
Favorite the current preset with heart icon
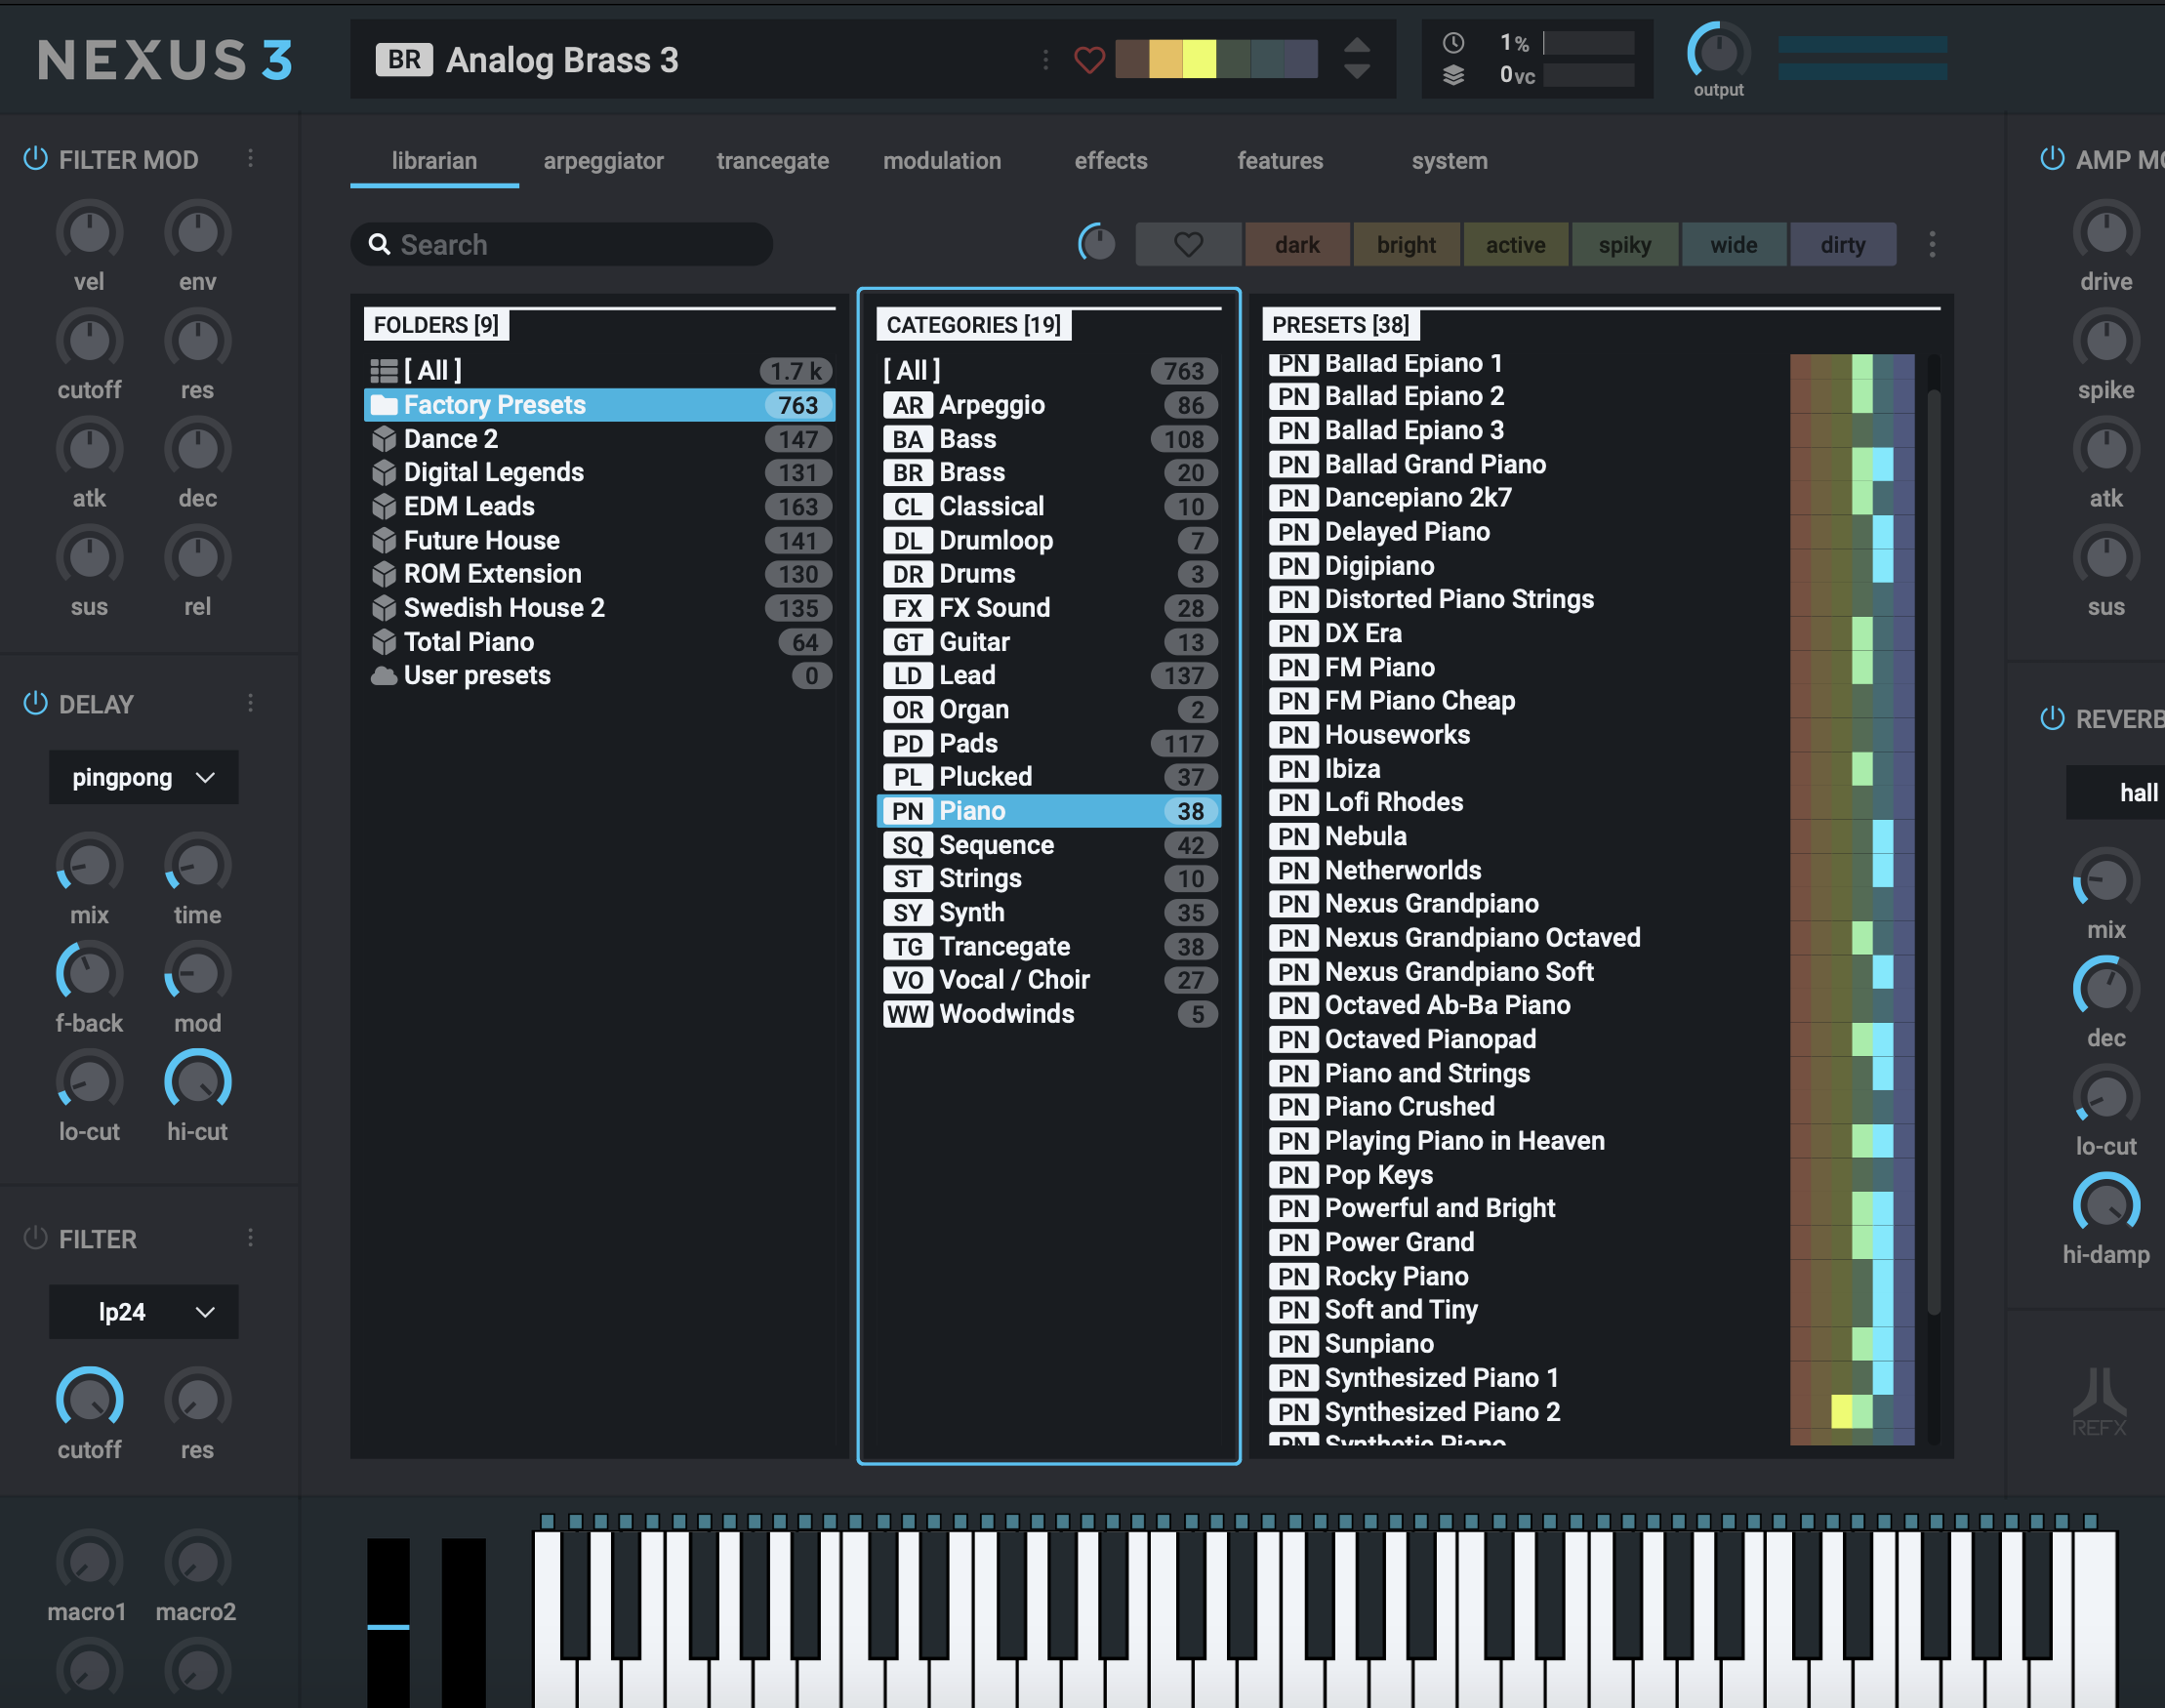[1089, 60]
